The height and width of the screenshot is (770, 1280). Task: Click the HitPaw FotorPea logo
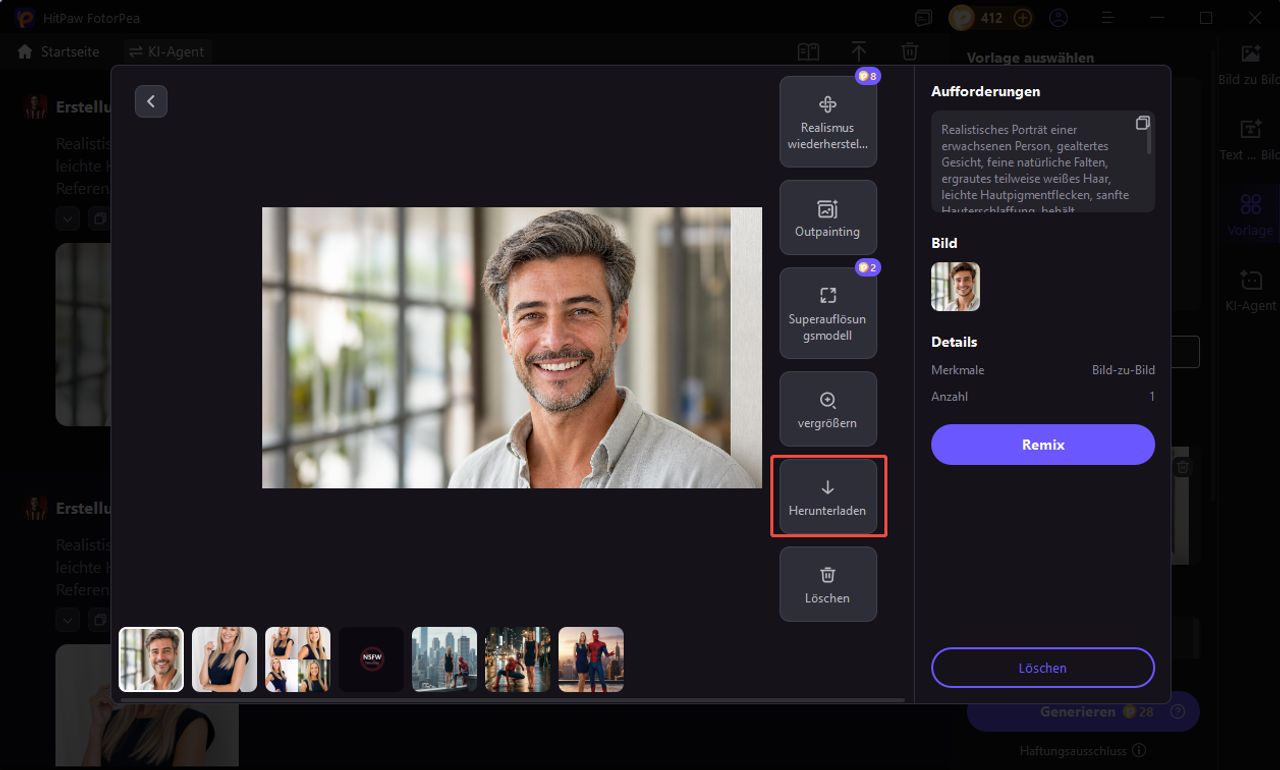tap(25, 18)
